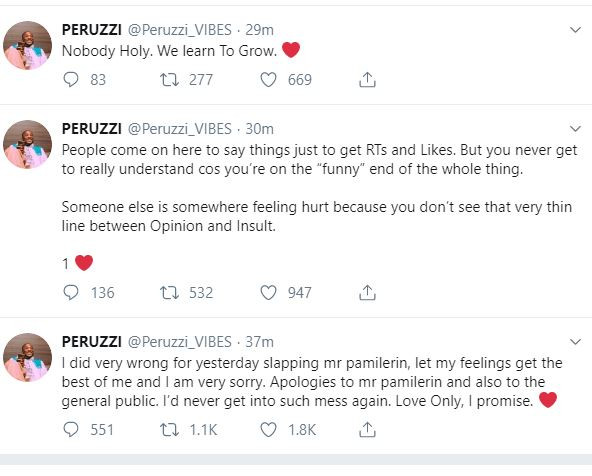Click Peruzzi's avatar on the top tweet
The height and width of the screenshot is (476, 592).
(x=28, y=45)
